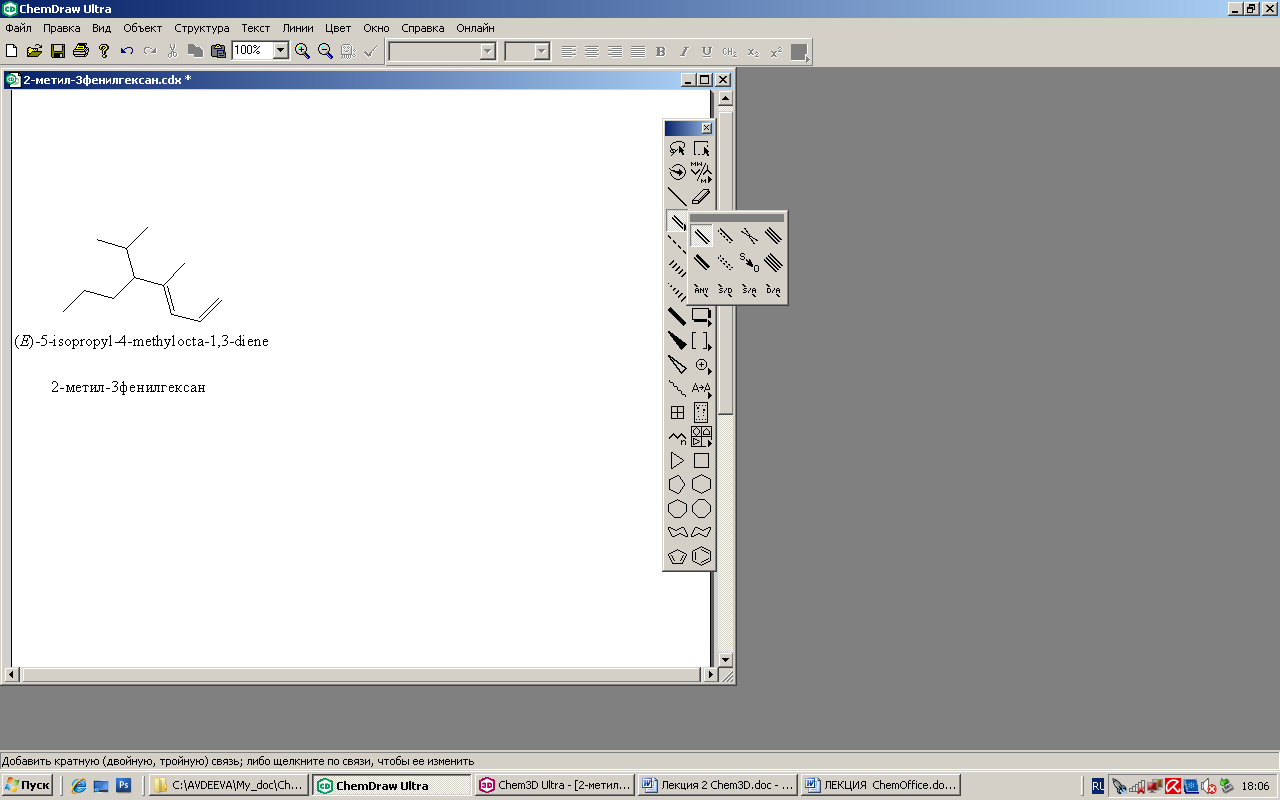1280x800 pixels.
Task: Toggle Italic text formatting
Action: point(684,51)
